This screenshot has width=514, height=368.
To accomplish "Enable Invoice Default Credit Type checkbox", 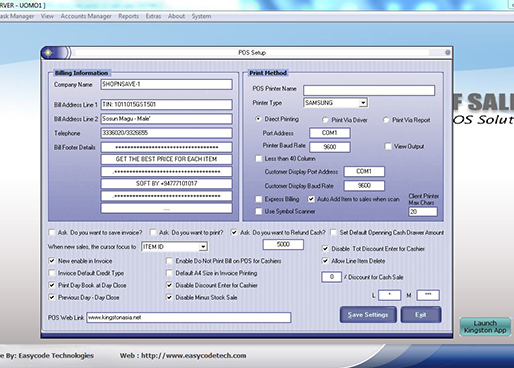I will (52, 273).
